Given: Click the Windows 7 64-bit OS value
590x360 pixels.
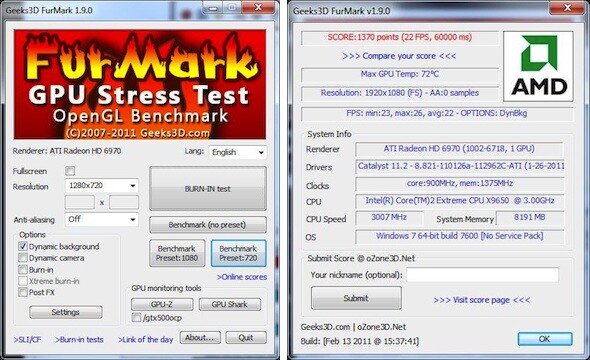Looking at the screenshot, I should point(460,236).
